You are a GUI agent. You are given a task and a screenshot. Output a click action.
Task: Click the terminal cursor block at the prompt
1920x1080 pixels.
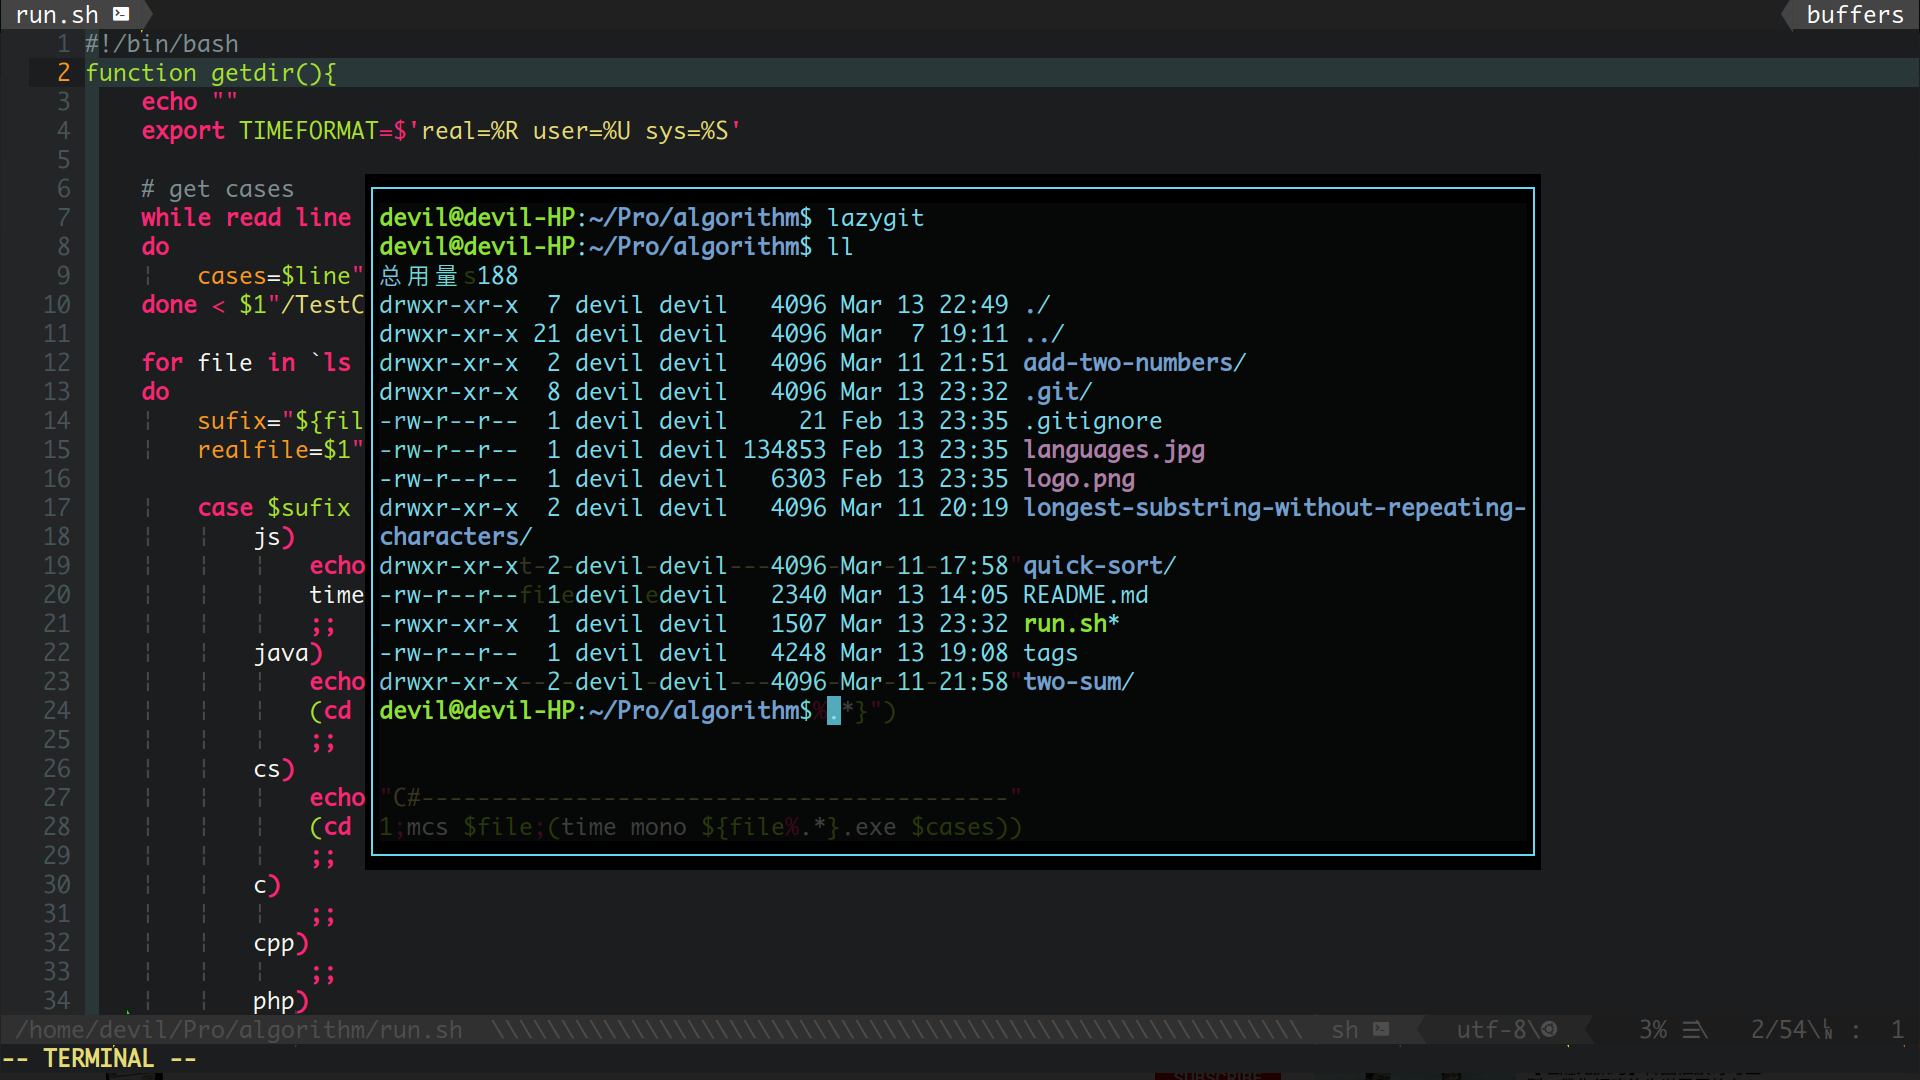833,711
